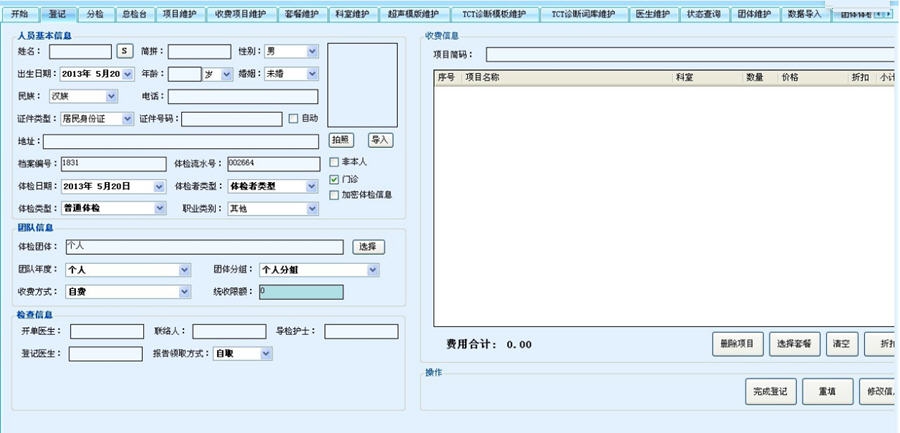The height and width of the screenshot is (433, 900).
Task: Click the S button beside the 姓名 field
Action: tap(125, 51)
